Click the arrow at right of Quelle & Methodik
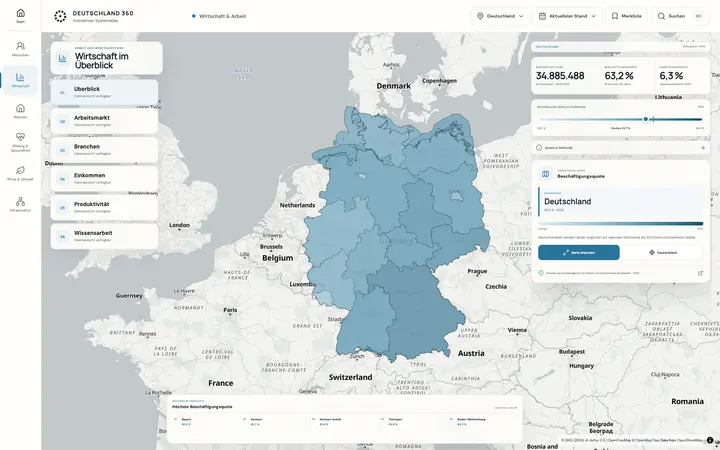Image resolution: width=720 pixels, height=450 pixels. coord(702,148)
